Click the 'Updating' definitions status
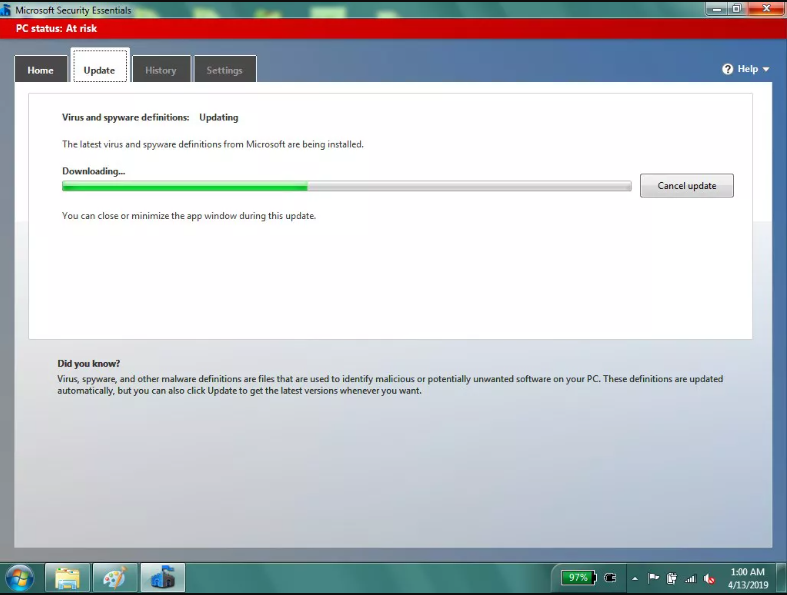The image size is (787, 595). (219, 117)
